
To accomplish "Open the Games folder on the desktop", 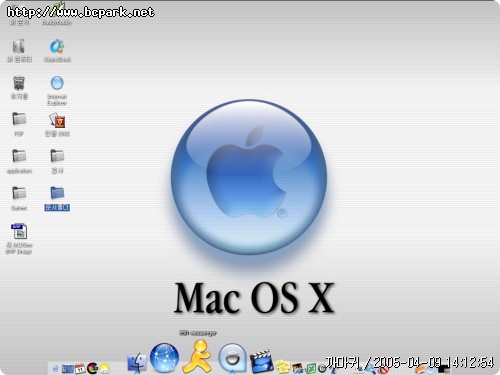I will tap(19, 193).
